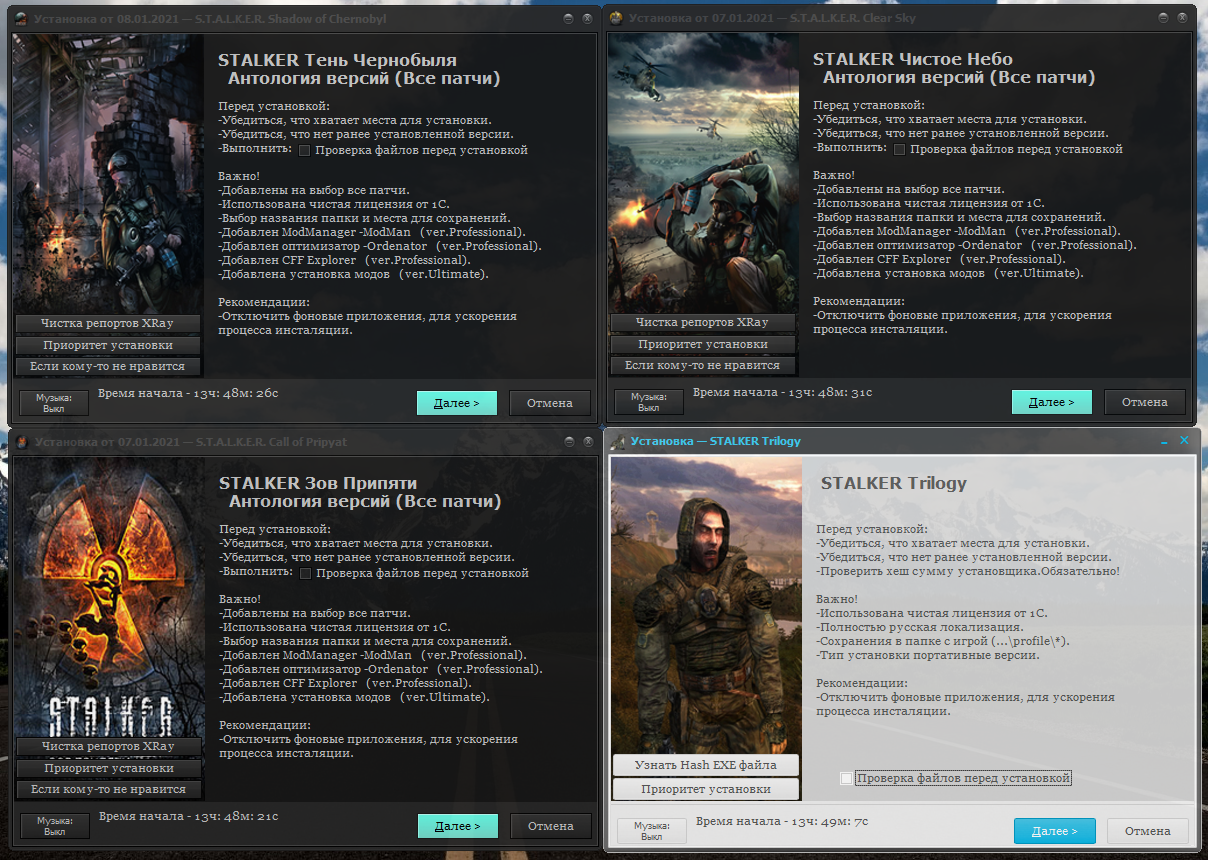Click Далее in STALKER Trilogy installer
This screenshot has width=1208, height=860.
[x=1055, y=831]
